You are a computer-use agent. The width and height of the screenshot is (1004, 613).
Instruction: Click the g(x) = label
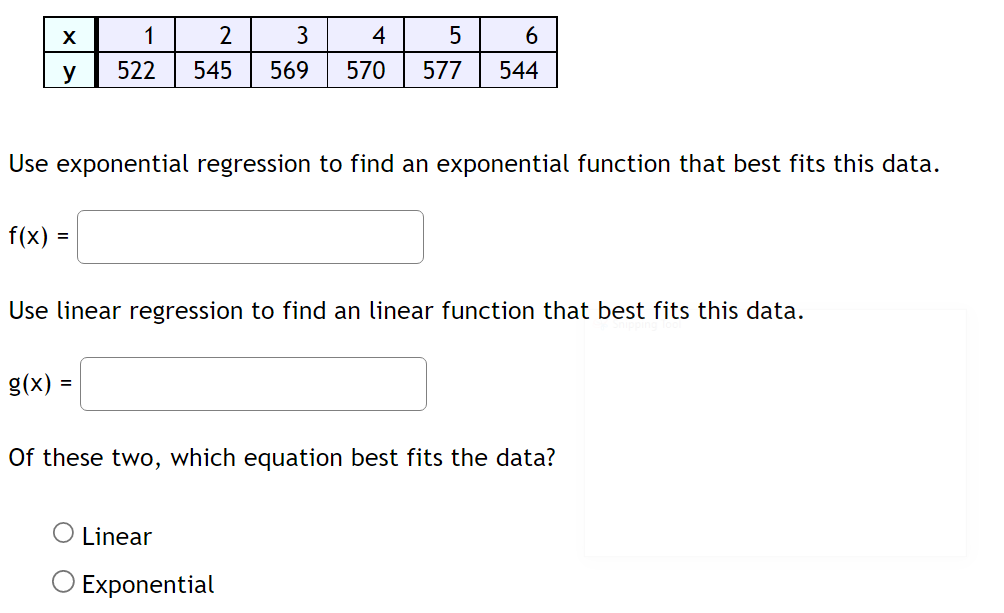click(x=38, y=383)
